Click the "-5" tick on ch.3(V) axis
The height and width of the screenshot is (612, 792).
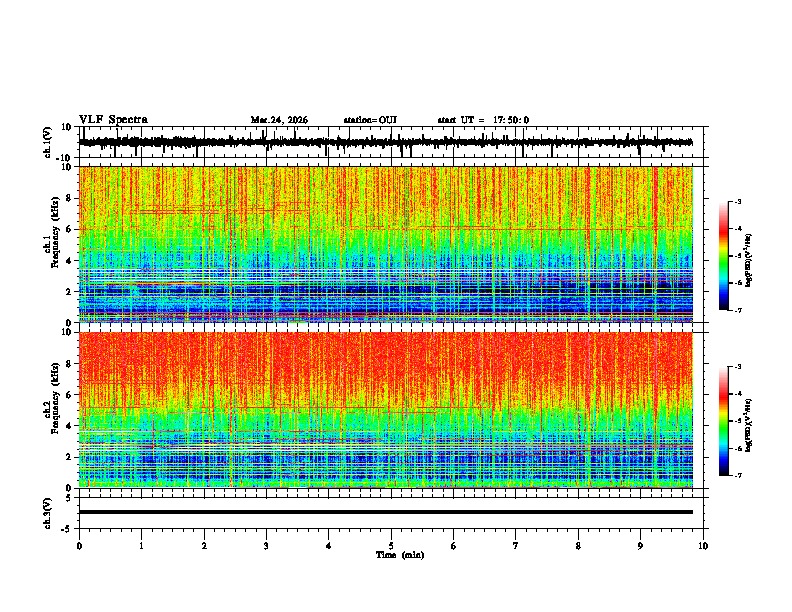(x=67, y=529)
